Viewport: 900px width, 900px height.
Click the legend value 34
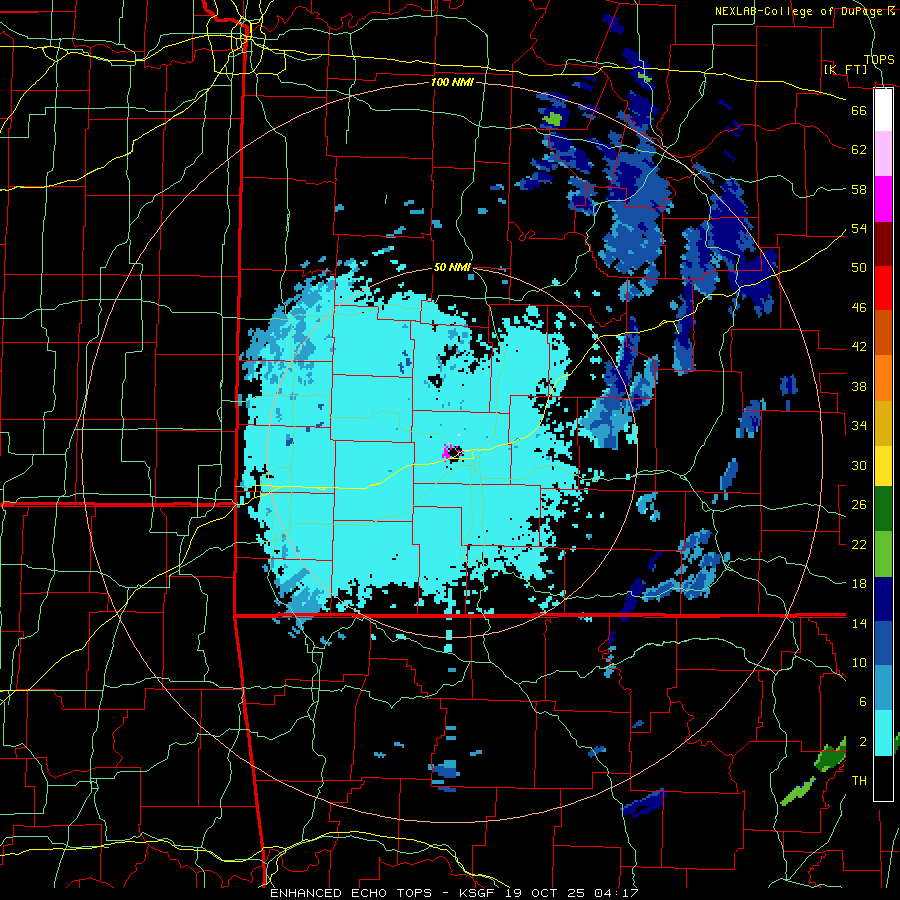pos(859,425)
